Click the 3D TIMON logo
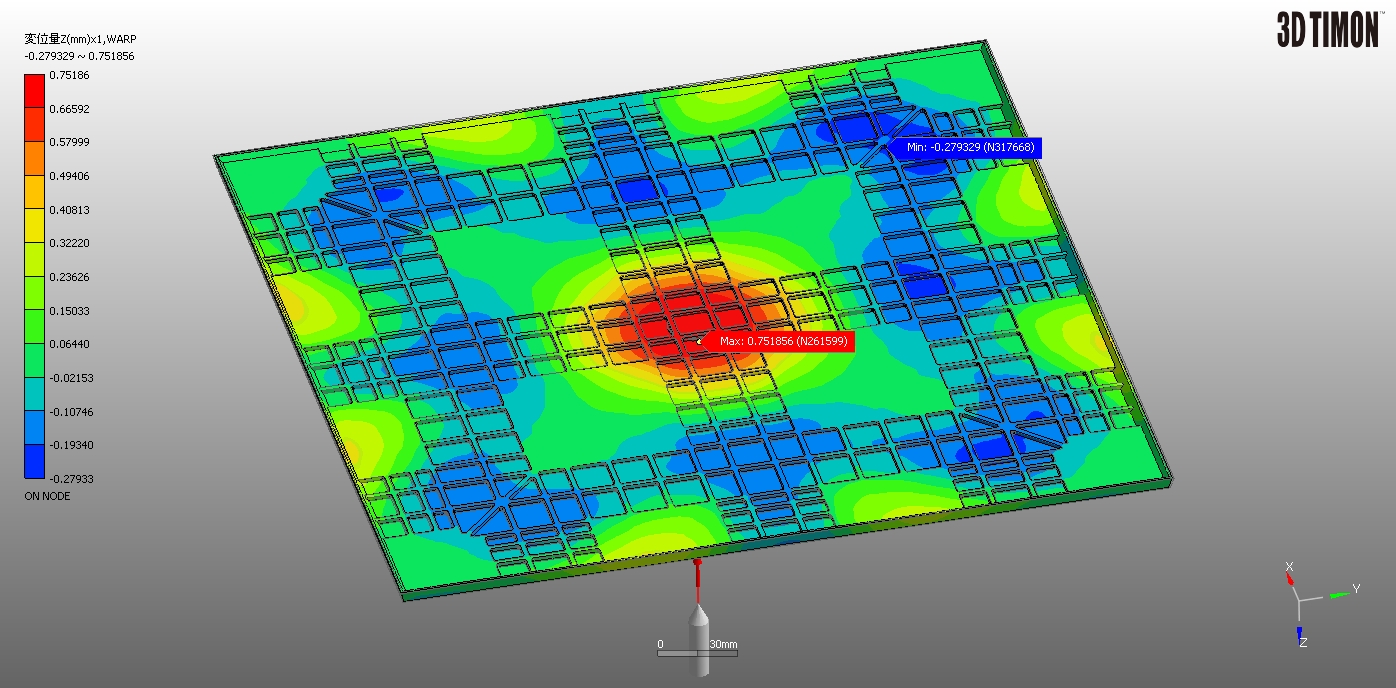The image size is (1396, 688). point(1327,30)
